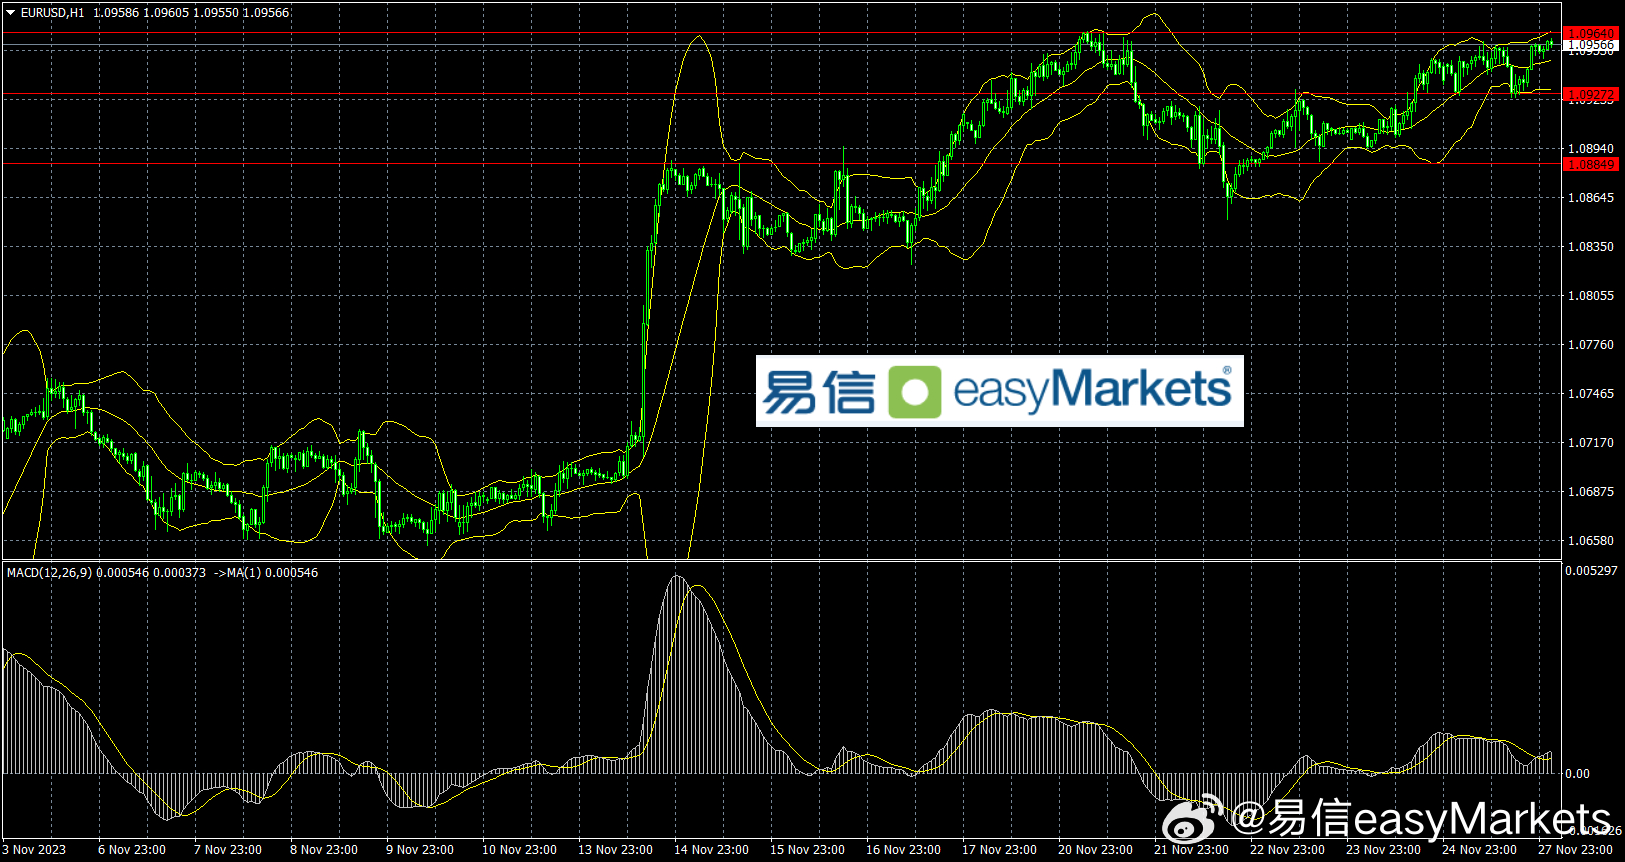The image size is (1625, 862).
Task: Click the 9 Nov 23:00 time label
Action: 420,850
